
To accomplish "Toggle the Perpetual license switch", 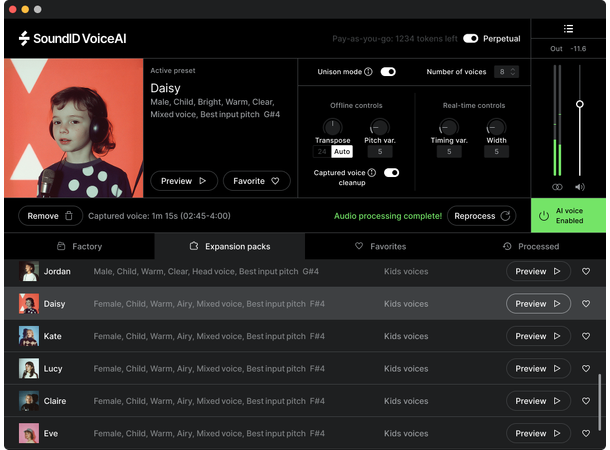I will coord(470,39).
